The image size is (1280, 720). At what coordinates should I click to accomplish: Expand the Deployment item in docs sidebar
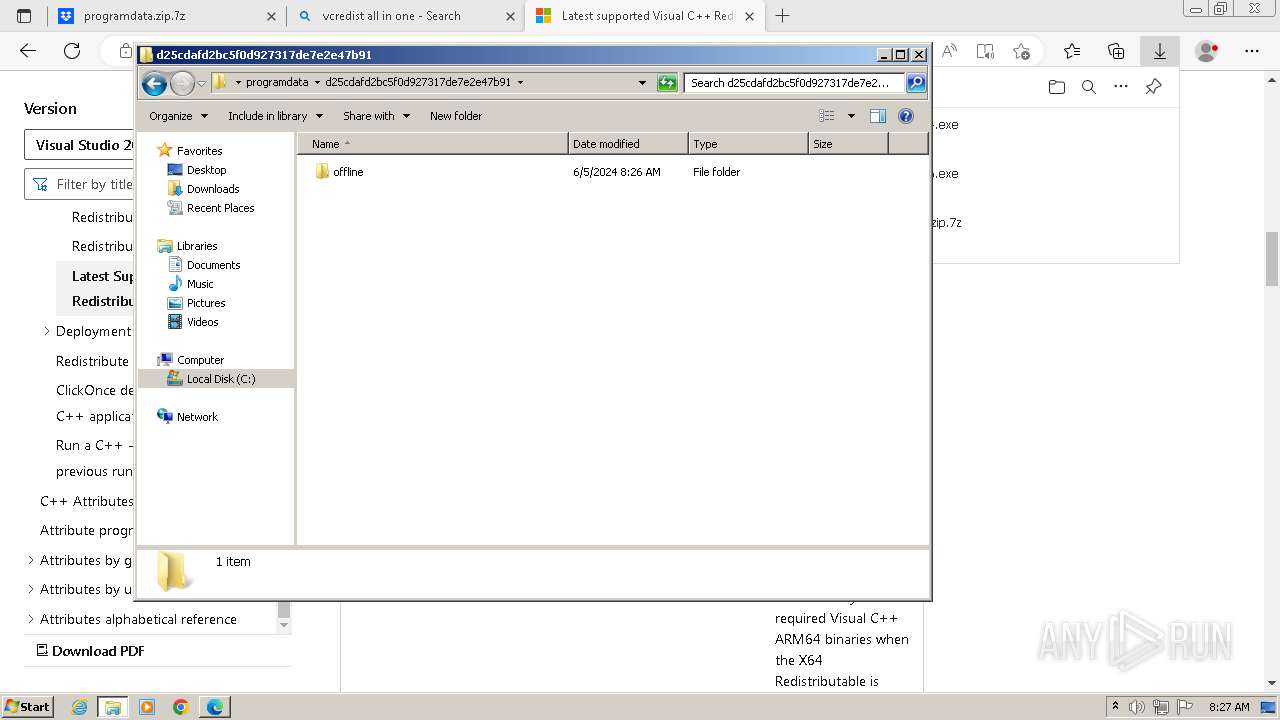coord(46,331)
